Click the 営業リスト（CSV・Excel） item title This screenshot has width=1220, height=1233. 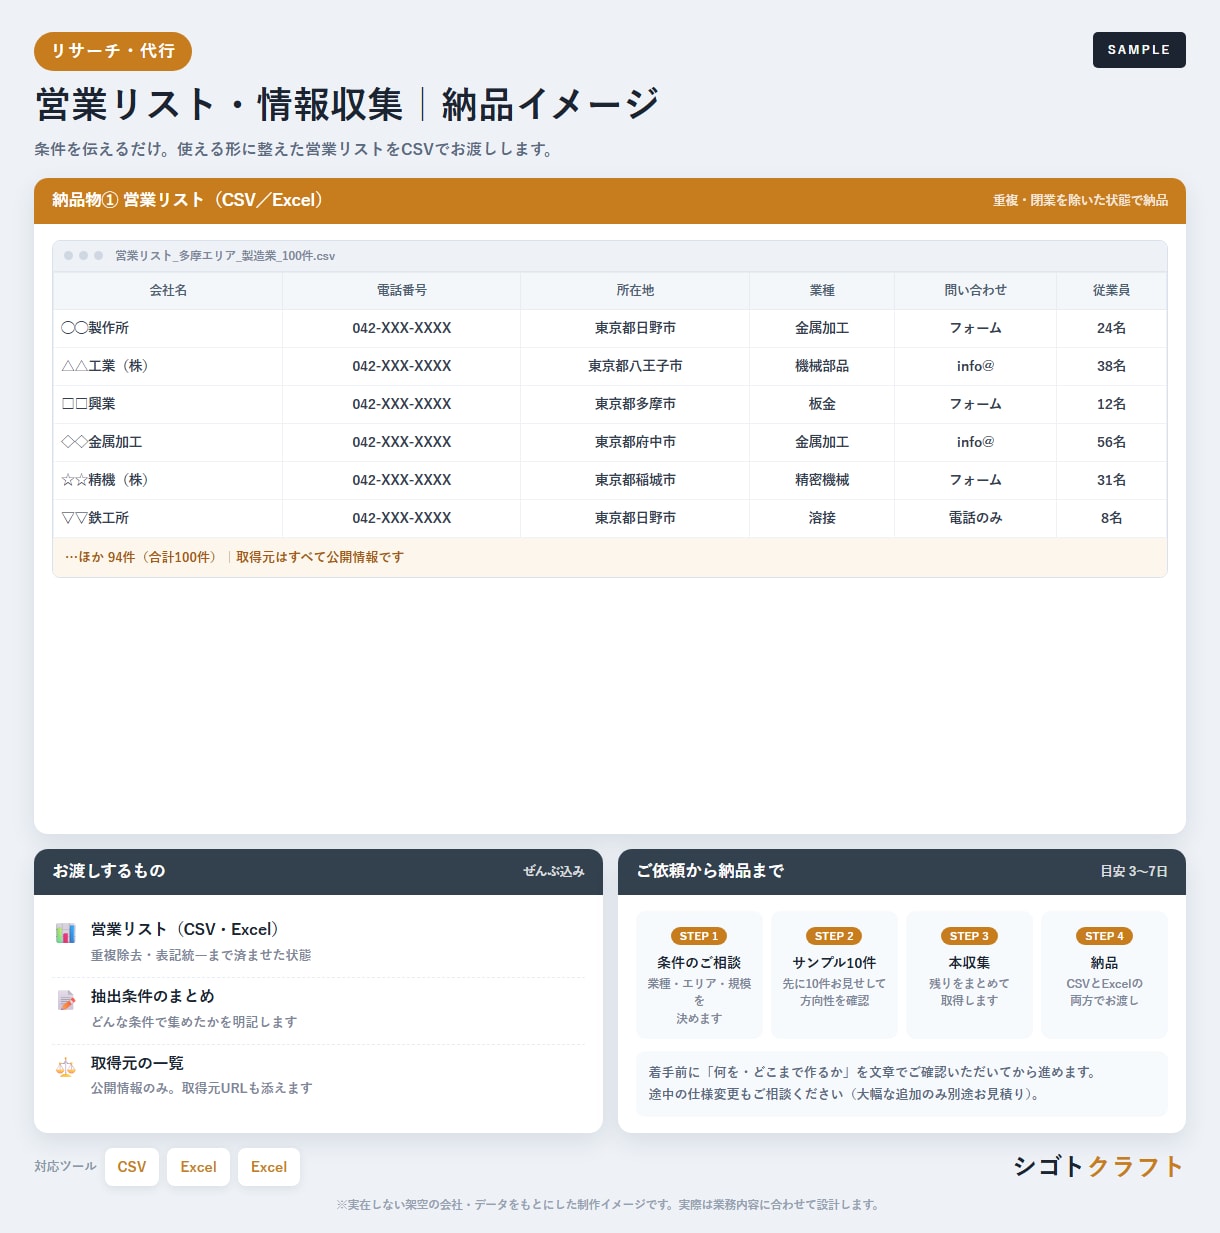185,929
